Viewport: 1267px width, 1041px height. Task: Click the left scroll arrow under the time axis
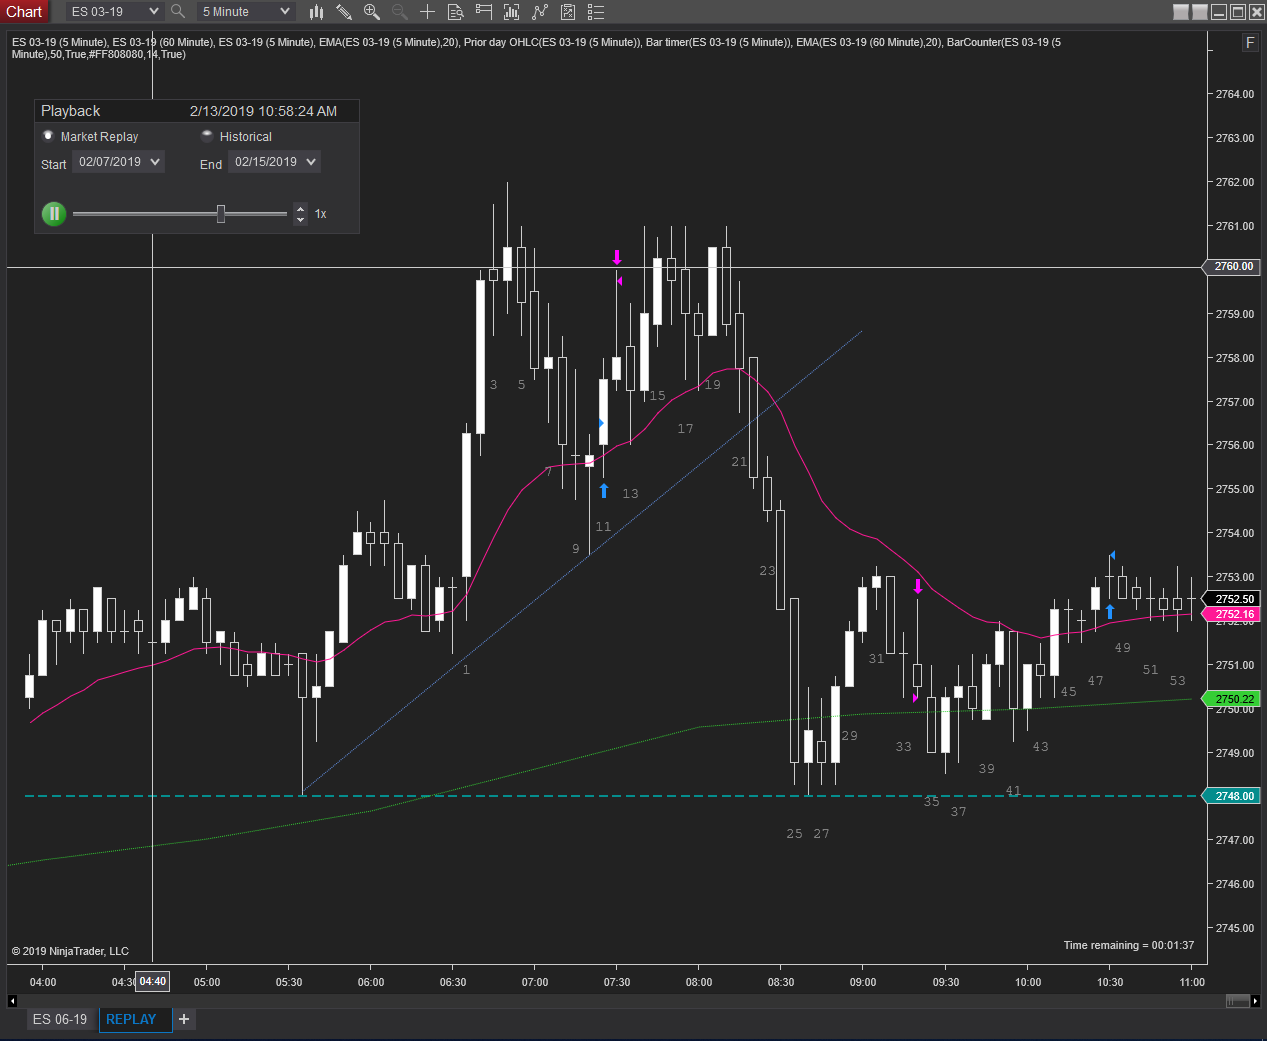click(12, 1001)
